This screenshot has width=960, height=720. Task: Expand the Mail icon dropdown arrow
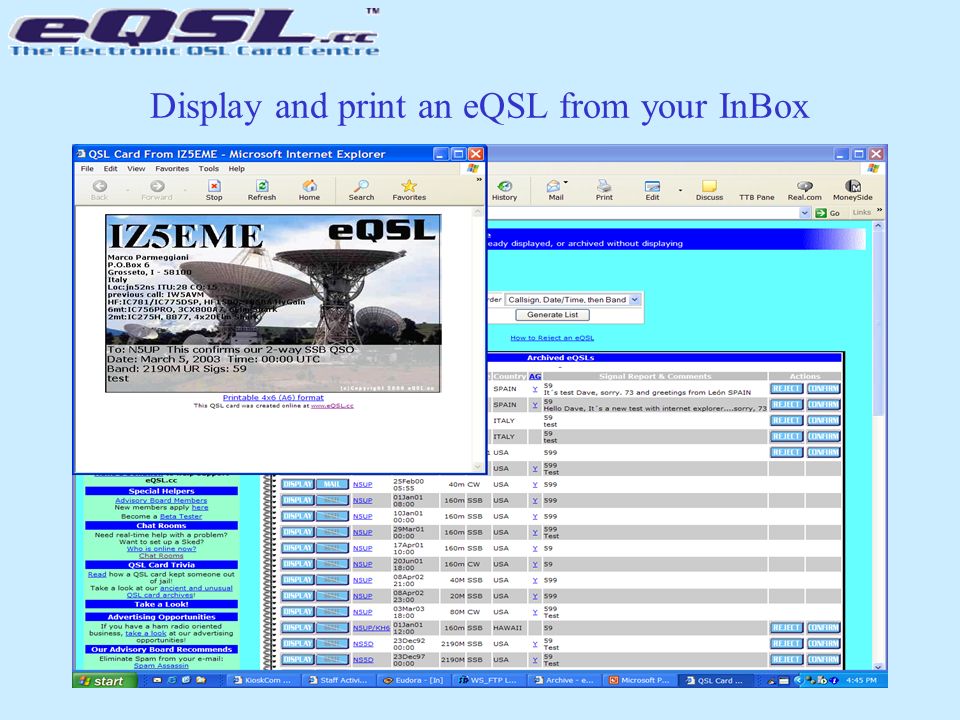[566, 182]
